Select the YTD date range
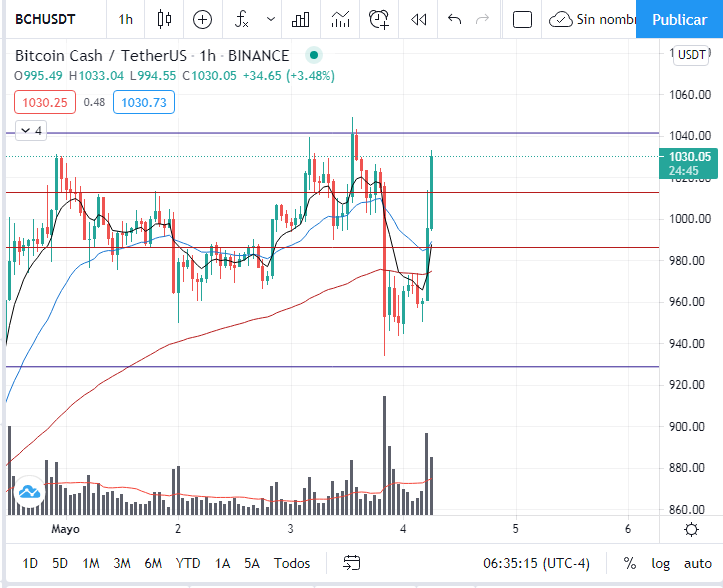723x588 pixels. [188, 564]
